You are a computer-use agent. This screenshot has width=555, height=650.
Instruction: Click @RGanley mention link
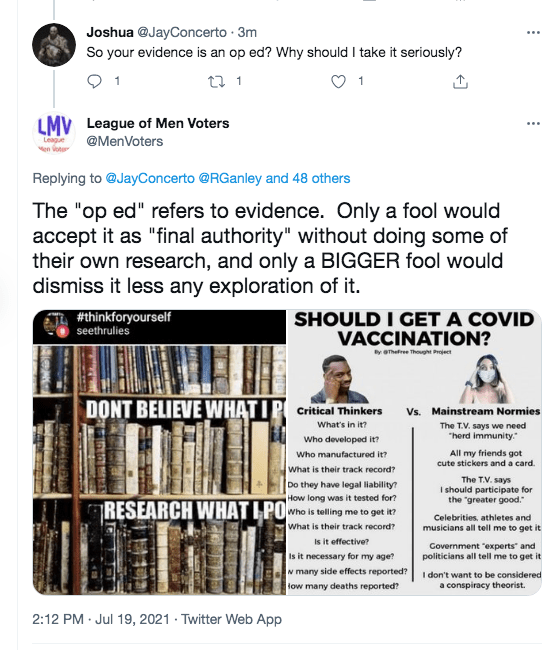click(x=230, y=178)
